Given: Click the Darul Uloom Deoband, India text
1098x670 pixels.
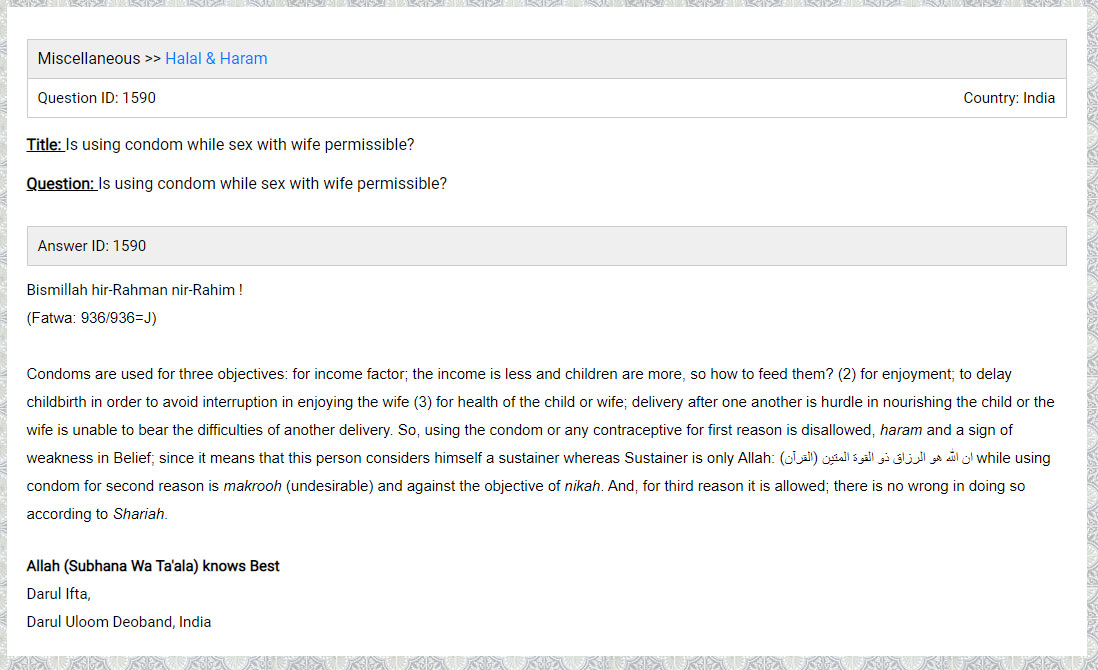Looking at the screenshot, I should [x=119, y=622].
